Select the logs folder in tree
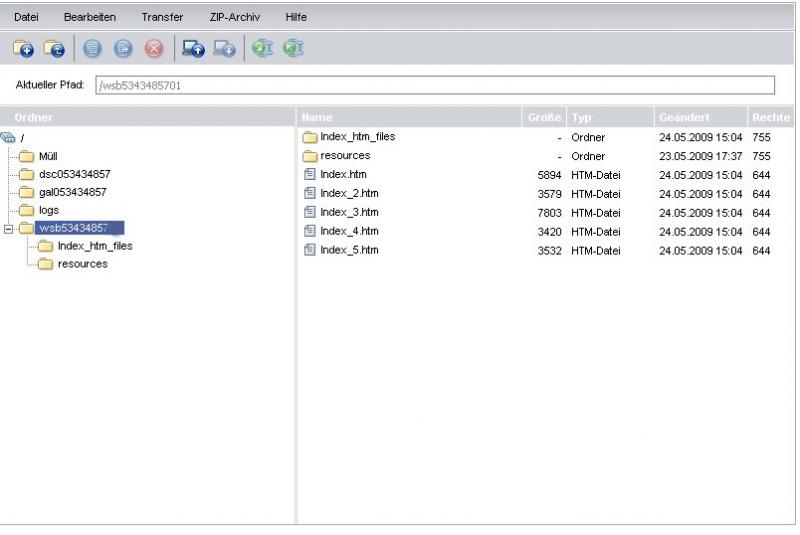The height and width of the screenshot is (535, 800). click(48, 210)
